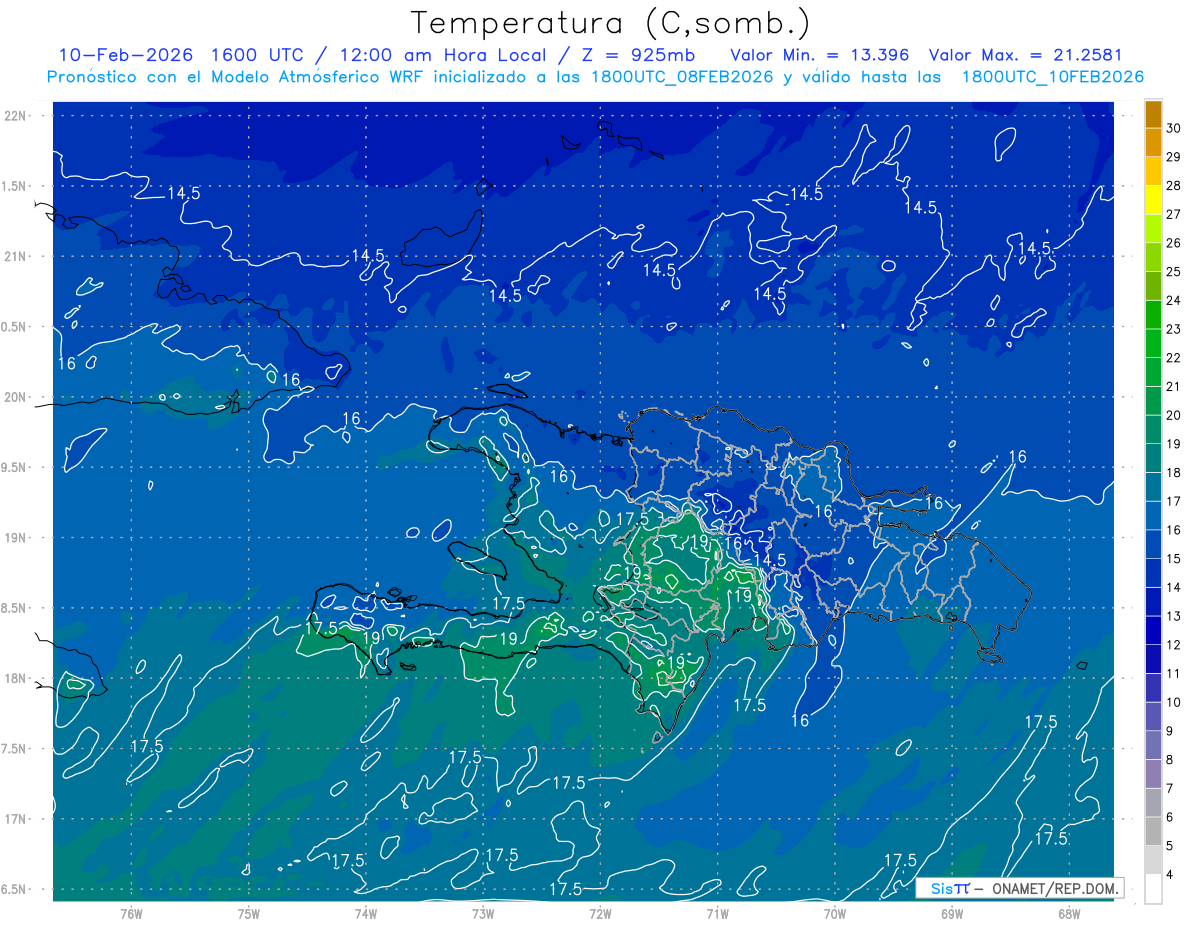This screenshot has width=1200, height=927.
Task: Click the '75W' longitude axis label
Action: tap(249, 914)
